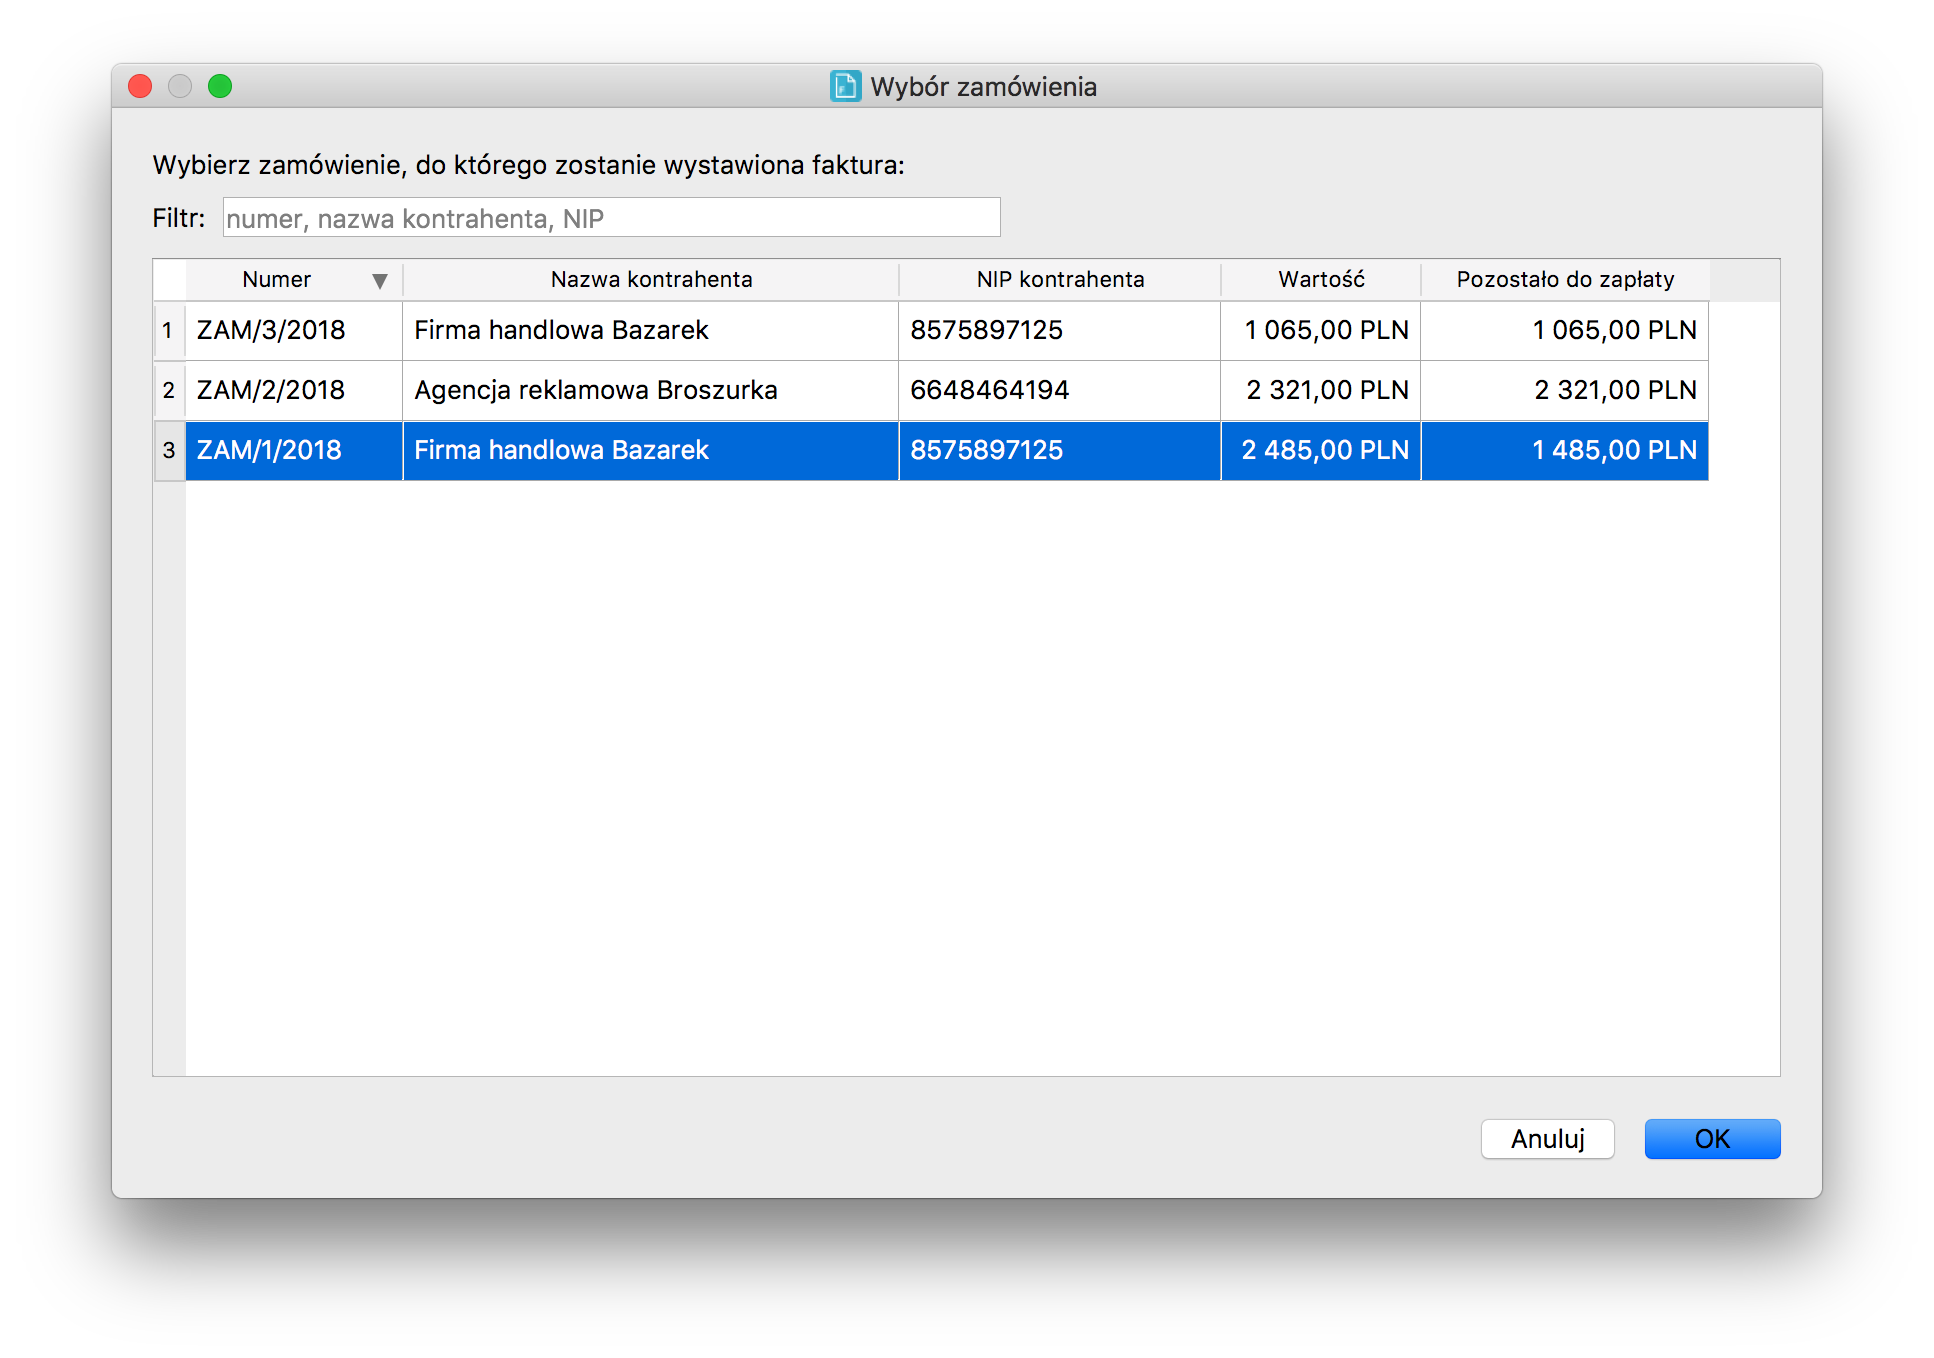This screenshot has height=1358, width=1934.
Task: Click NIP 6648464194 cell
Action: (x=1060, y=390)
